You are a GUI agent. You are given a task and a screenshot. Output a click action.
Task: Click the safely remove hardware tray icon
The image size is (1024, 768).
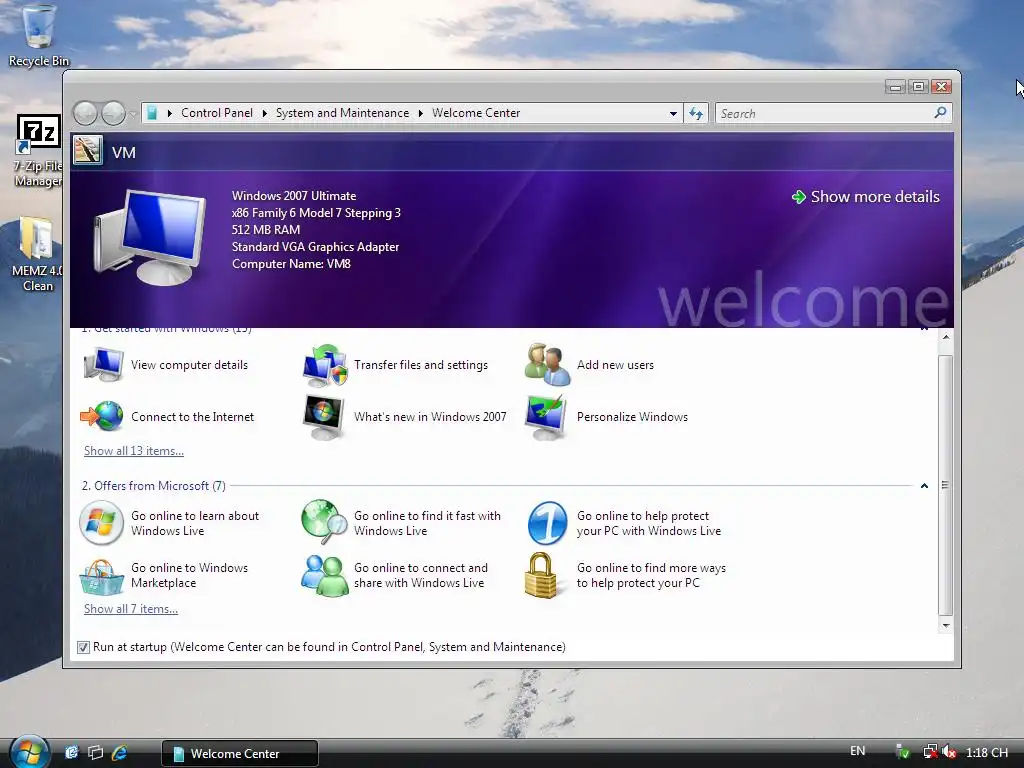[x=903, y=752]
